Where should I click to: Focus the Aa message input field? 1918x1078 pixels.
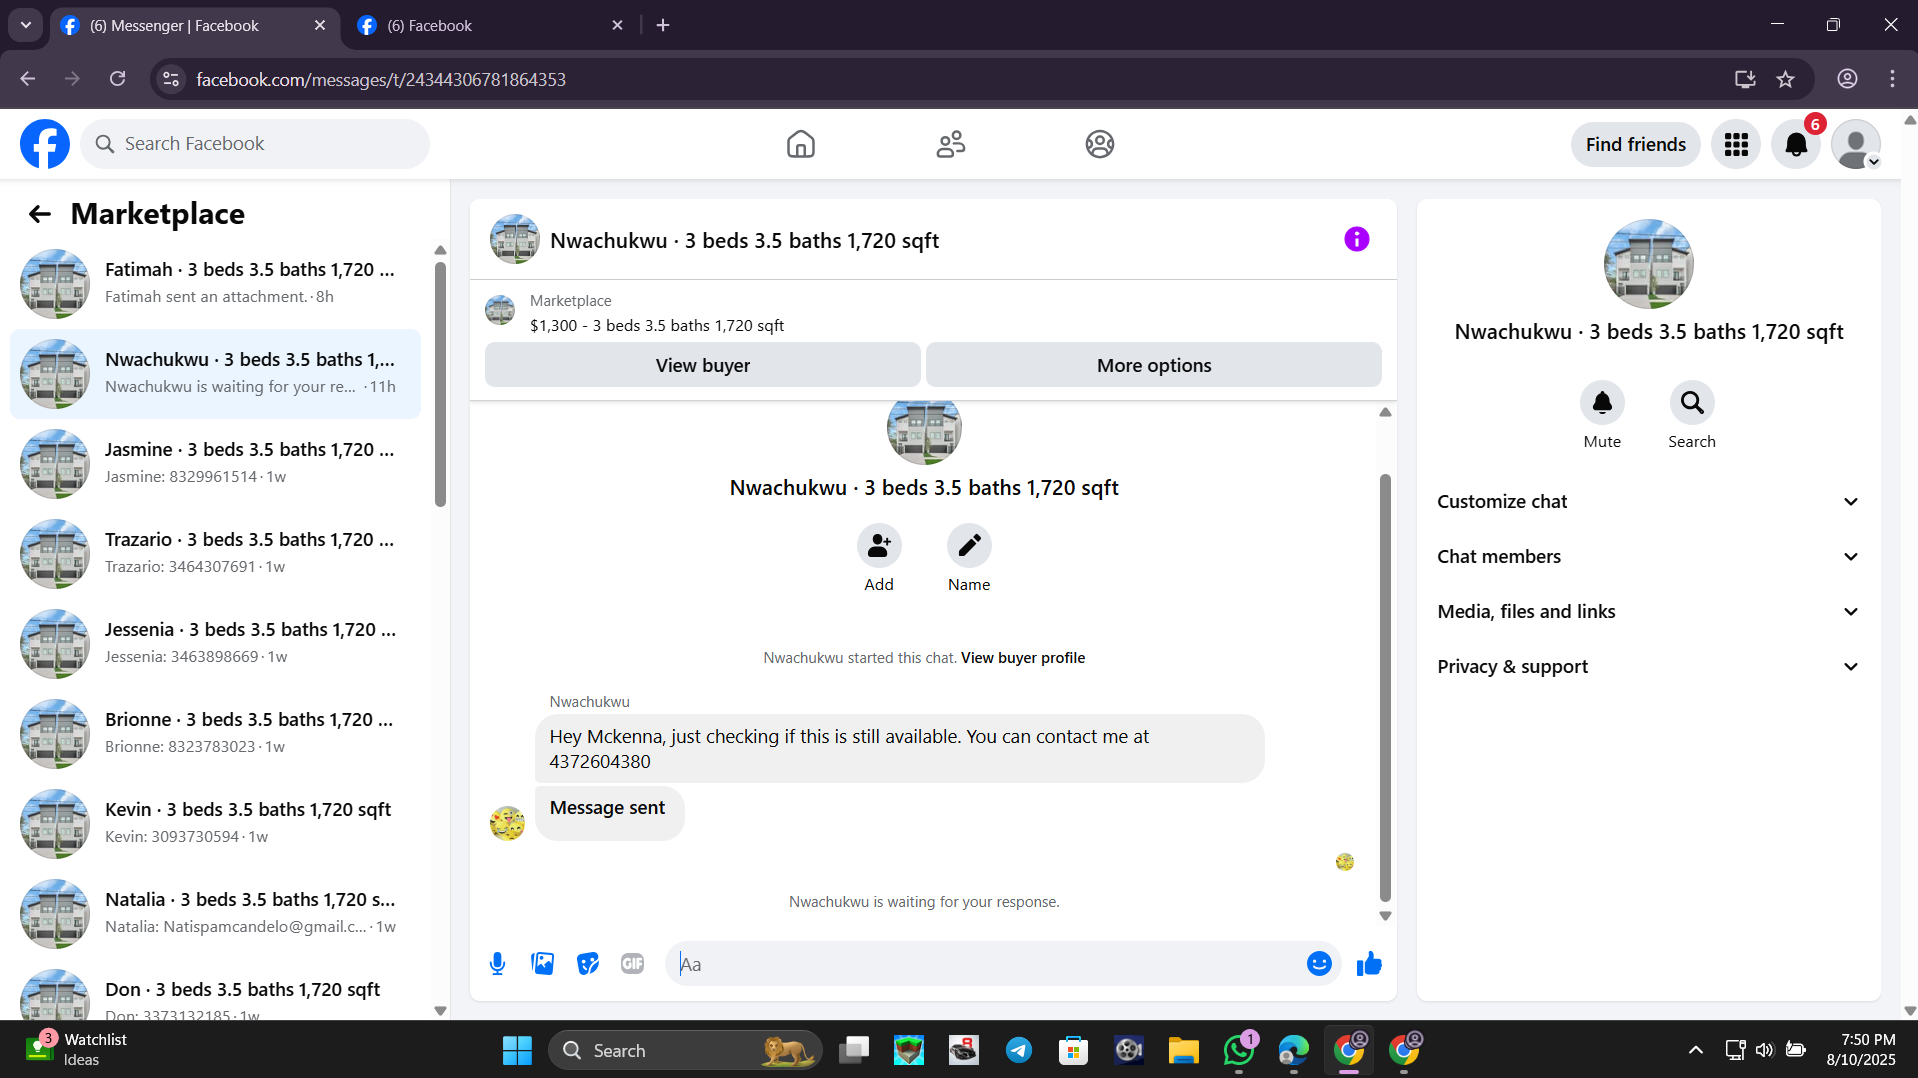[985, 964]
